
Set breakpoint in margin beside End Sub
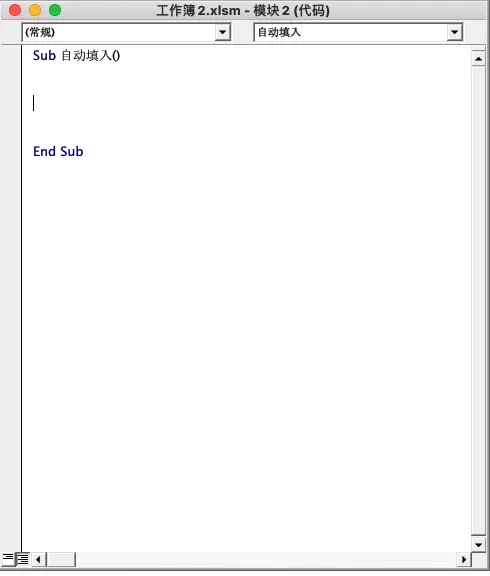(11, 151)
